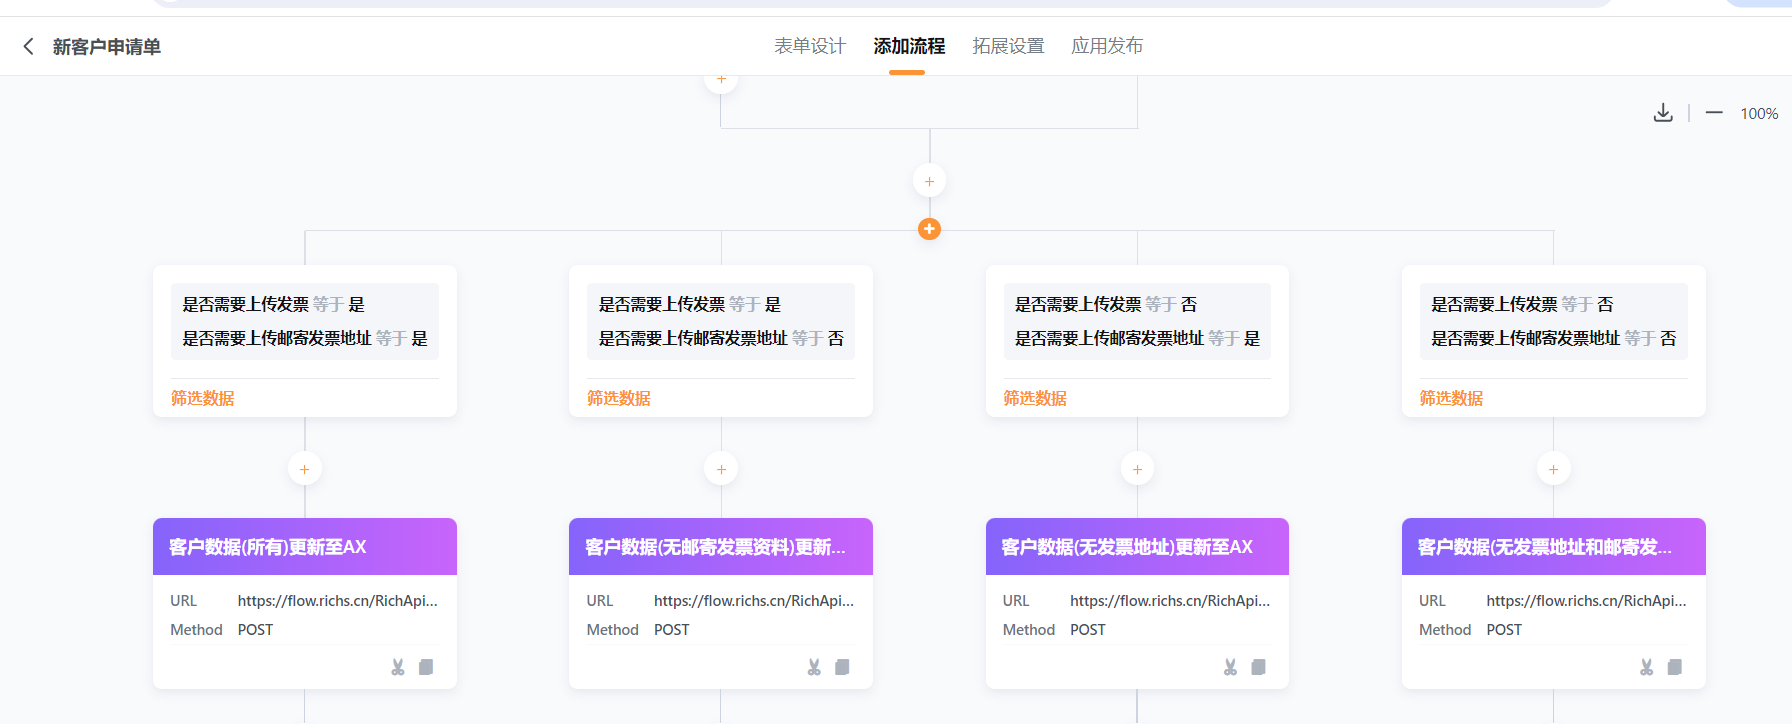This screenshot has width=1792, height=724.
Task: Zoom out with the minus icon
Action: pyautogui.click(x=1714, y=113)
